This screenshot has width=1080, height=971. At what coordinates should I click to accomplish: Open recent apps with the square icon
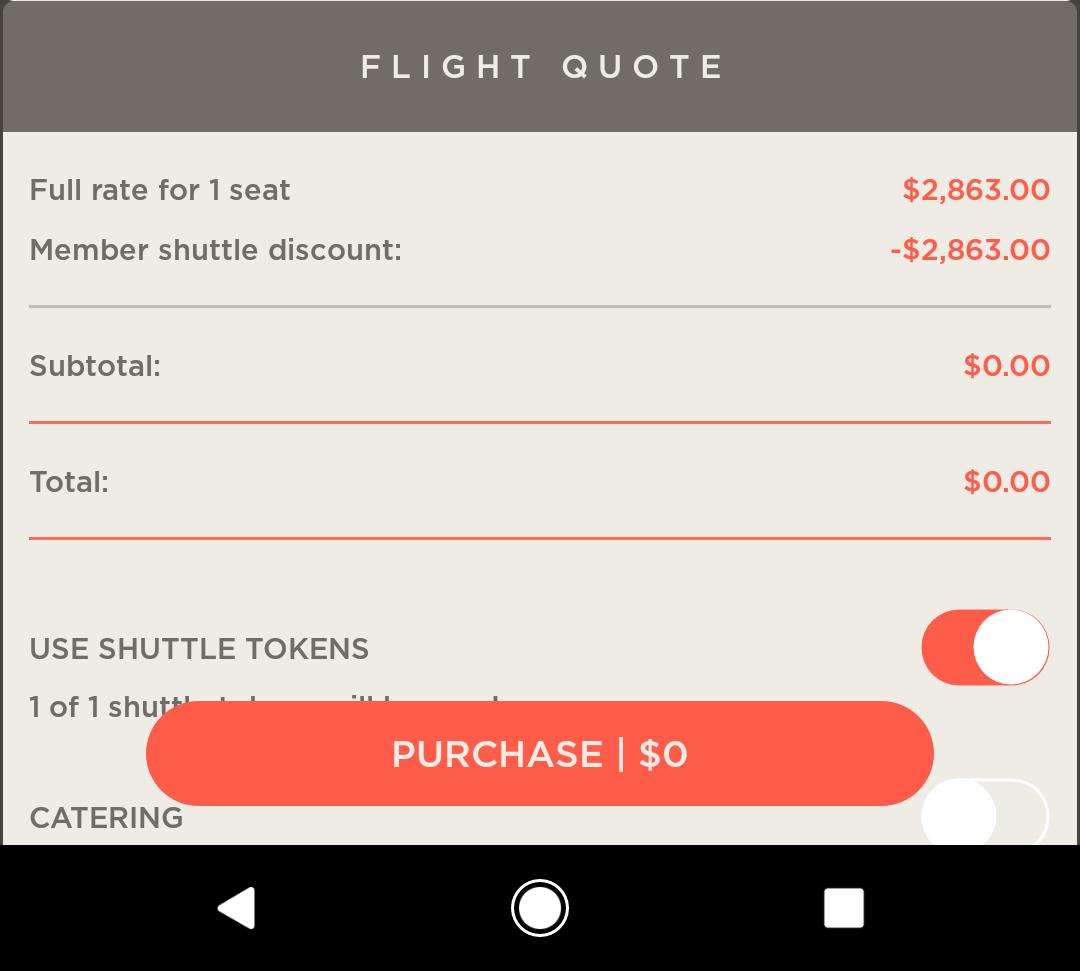(x=844, y=908)
